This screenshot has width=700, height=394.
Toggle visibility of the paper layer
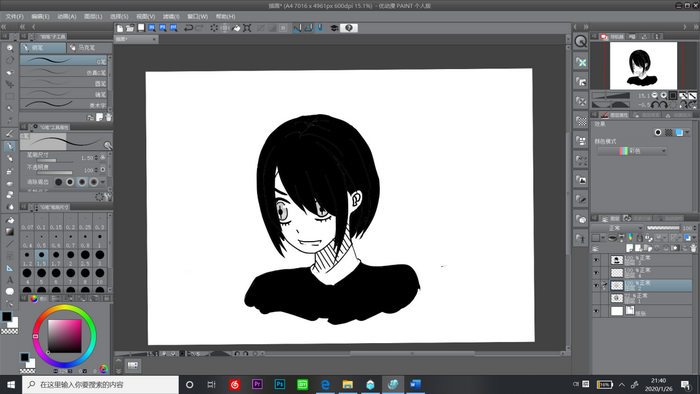tap(596, 311)
